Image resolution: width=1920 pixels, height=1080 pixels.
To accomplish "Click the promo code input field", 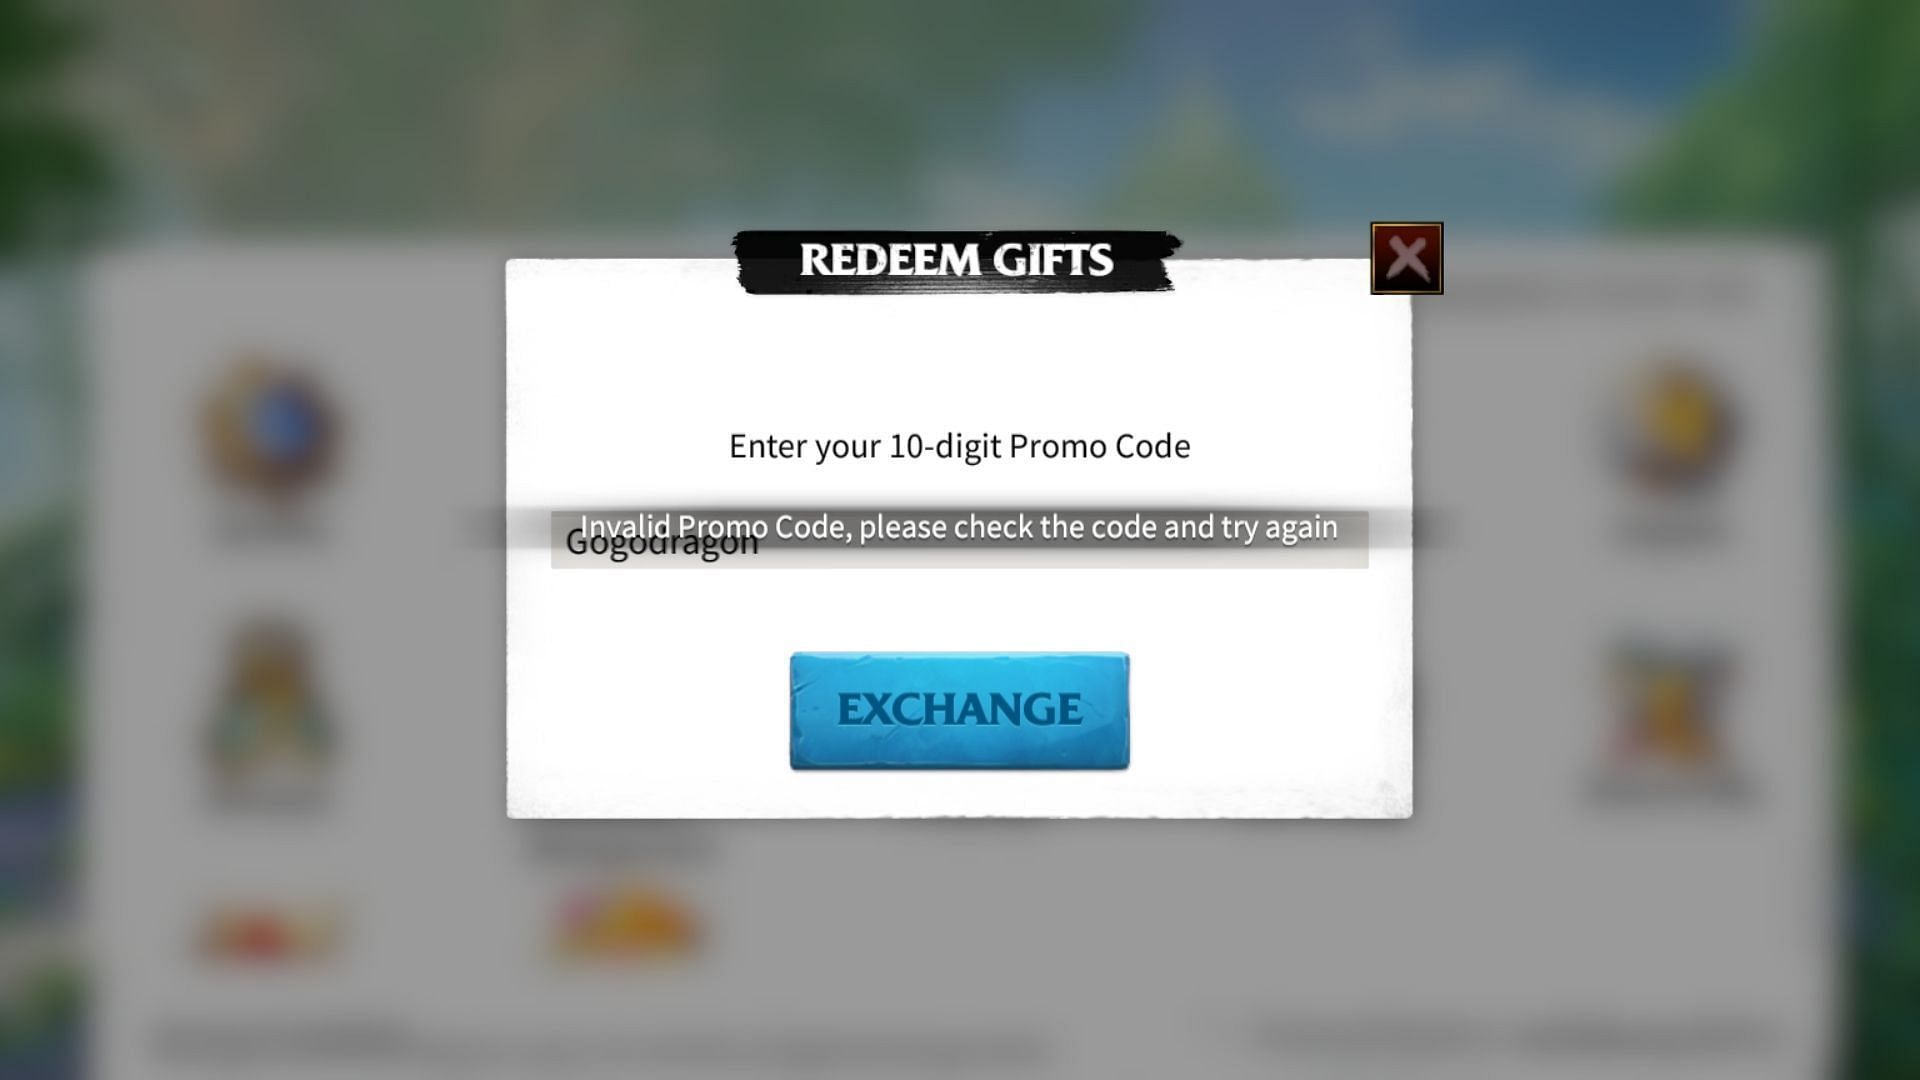I will tap(959, 539).
